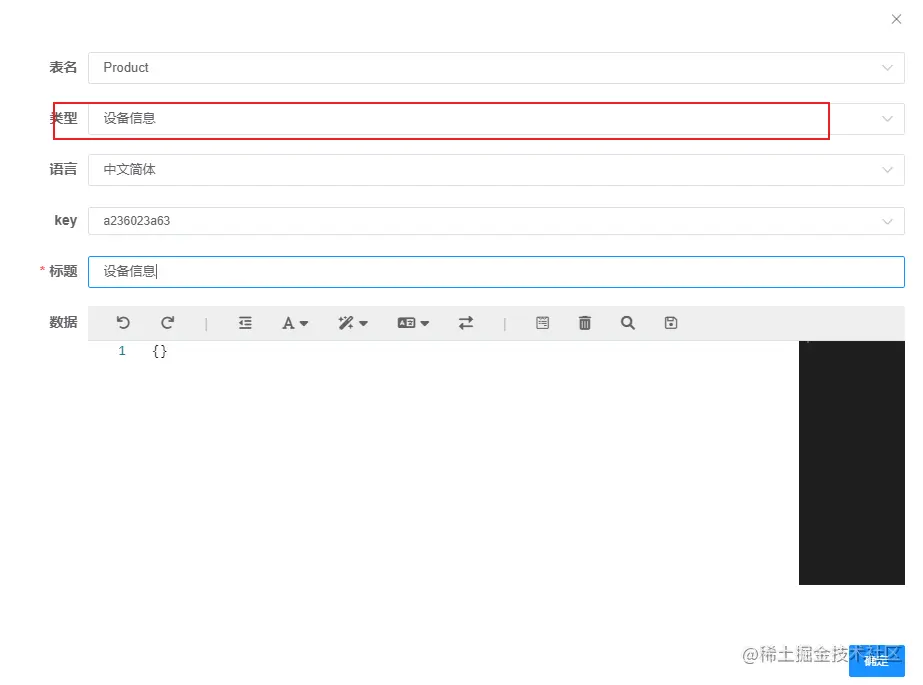This screenshot has height=685, width=923.
Task: Click the dark minimap panel of editor
Action: pos(852,463)
